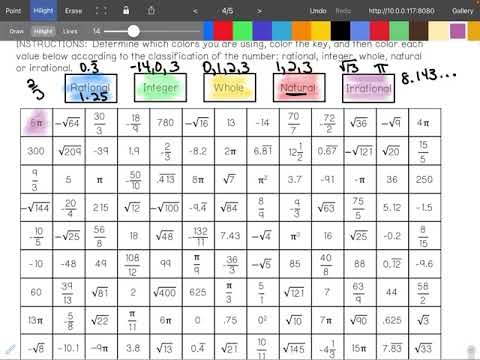Pick the green color swatch
Screen dimensions: 480x360
243,31
